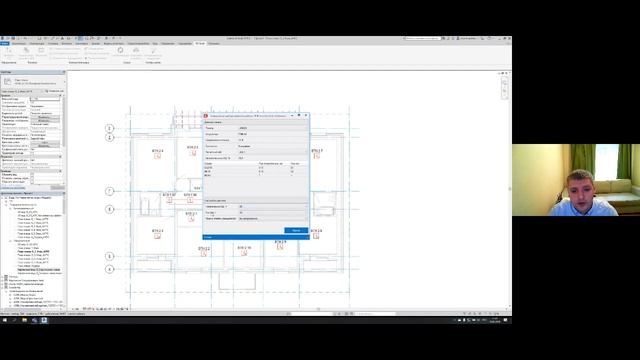Click the ribbon icon right of the circular icon

click(x=136, y=50)
